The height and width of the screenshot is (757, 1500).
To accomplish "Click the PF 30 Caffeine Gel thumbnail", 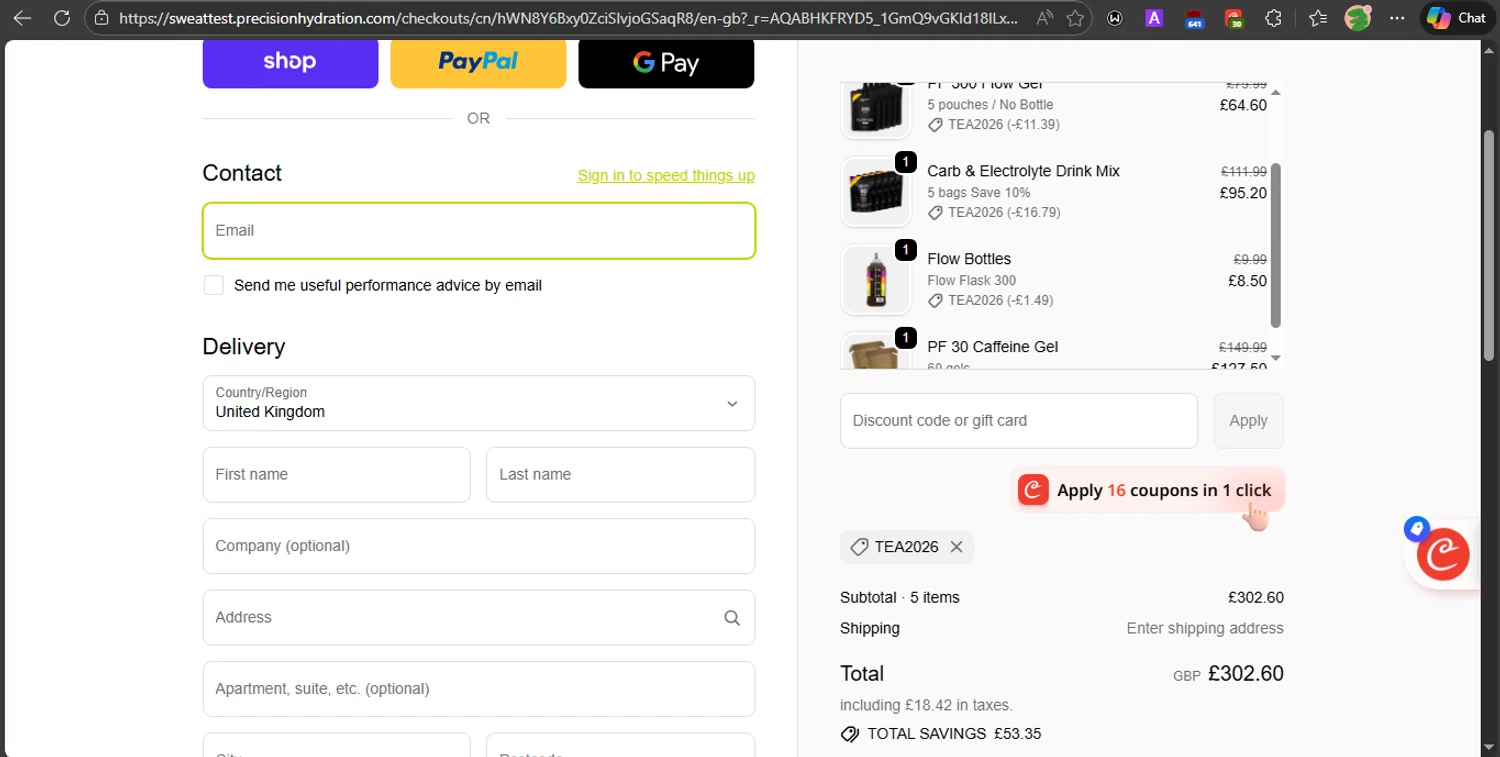I will [877, 351].
